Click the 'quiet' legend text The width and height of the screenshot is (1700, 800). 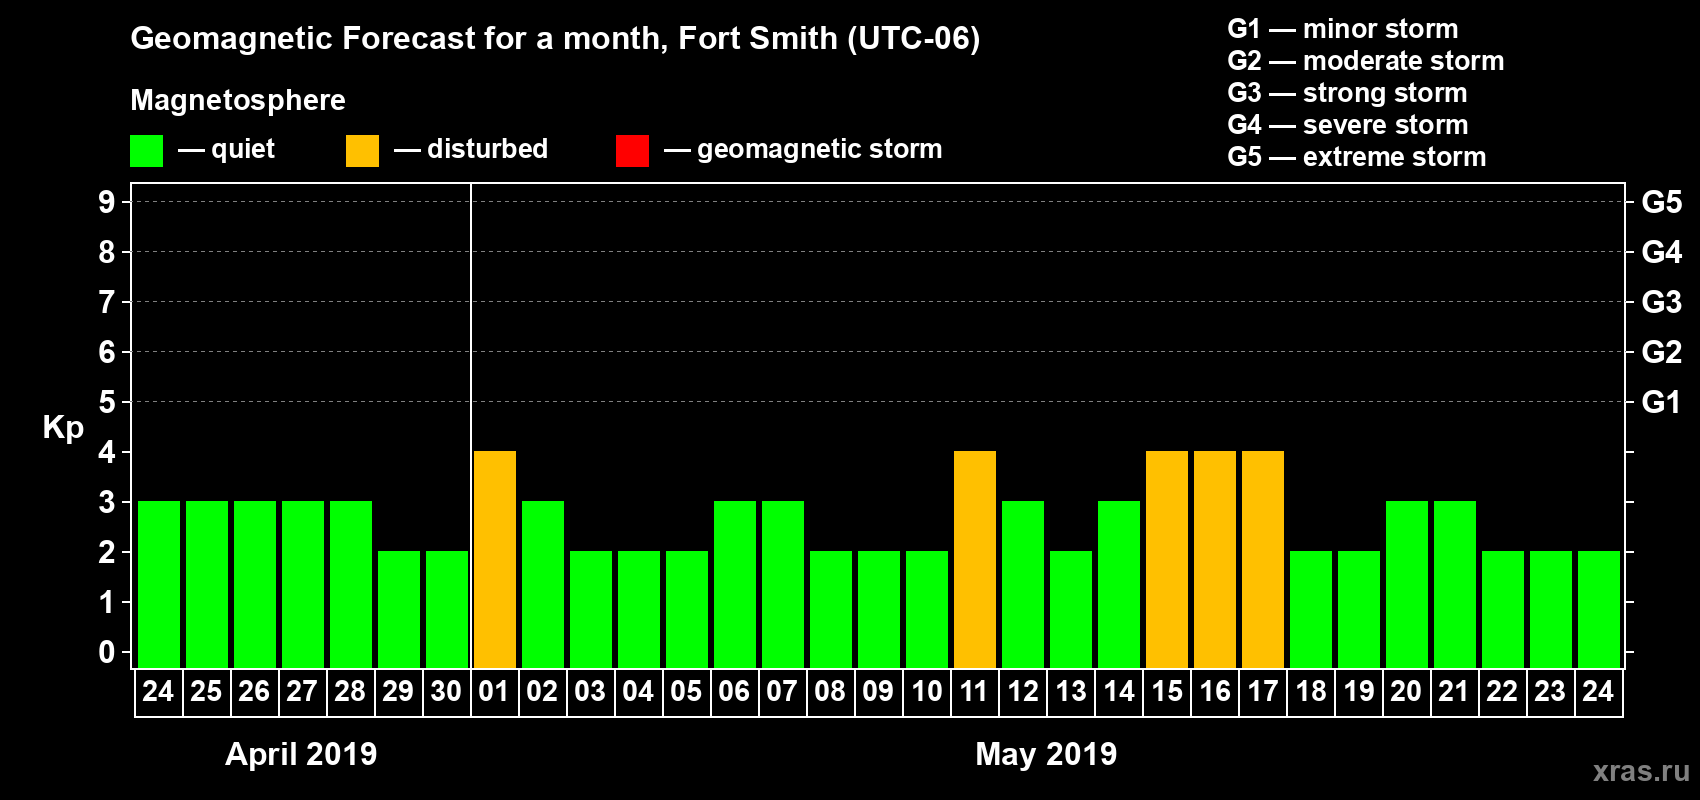tap(243, 150)
